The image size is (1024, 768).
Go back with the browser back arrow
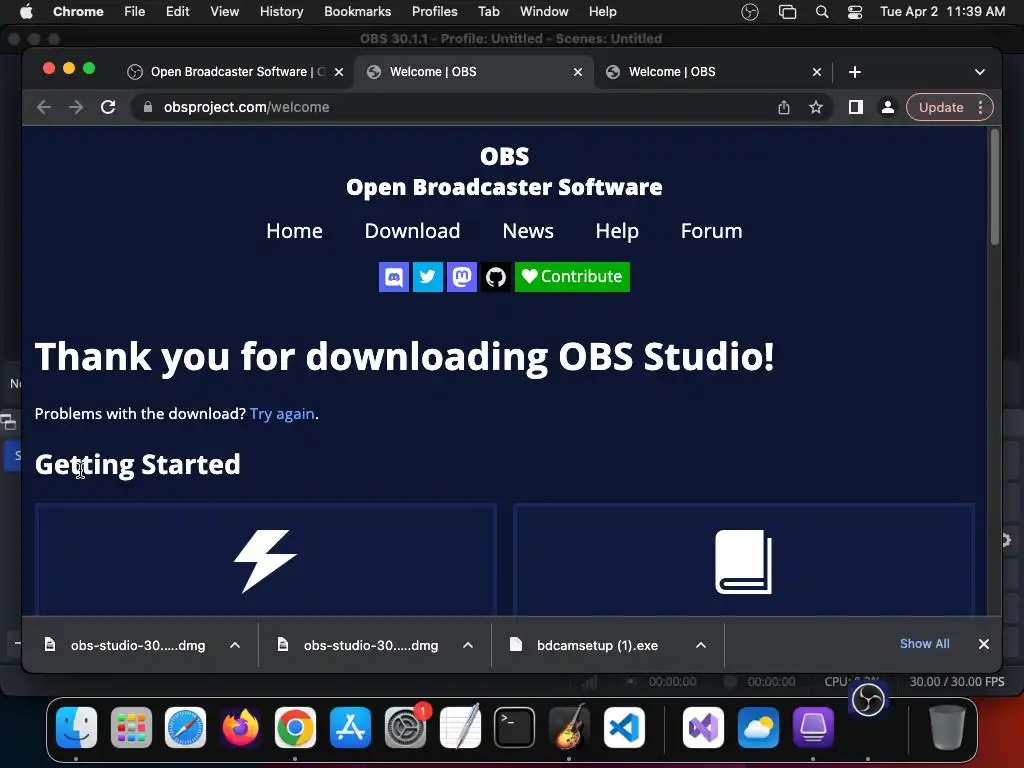click(44, 107)
